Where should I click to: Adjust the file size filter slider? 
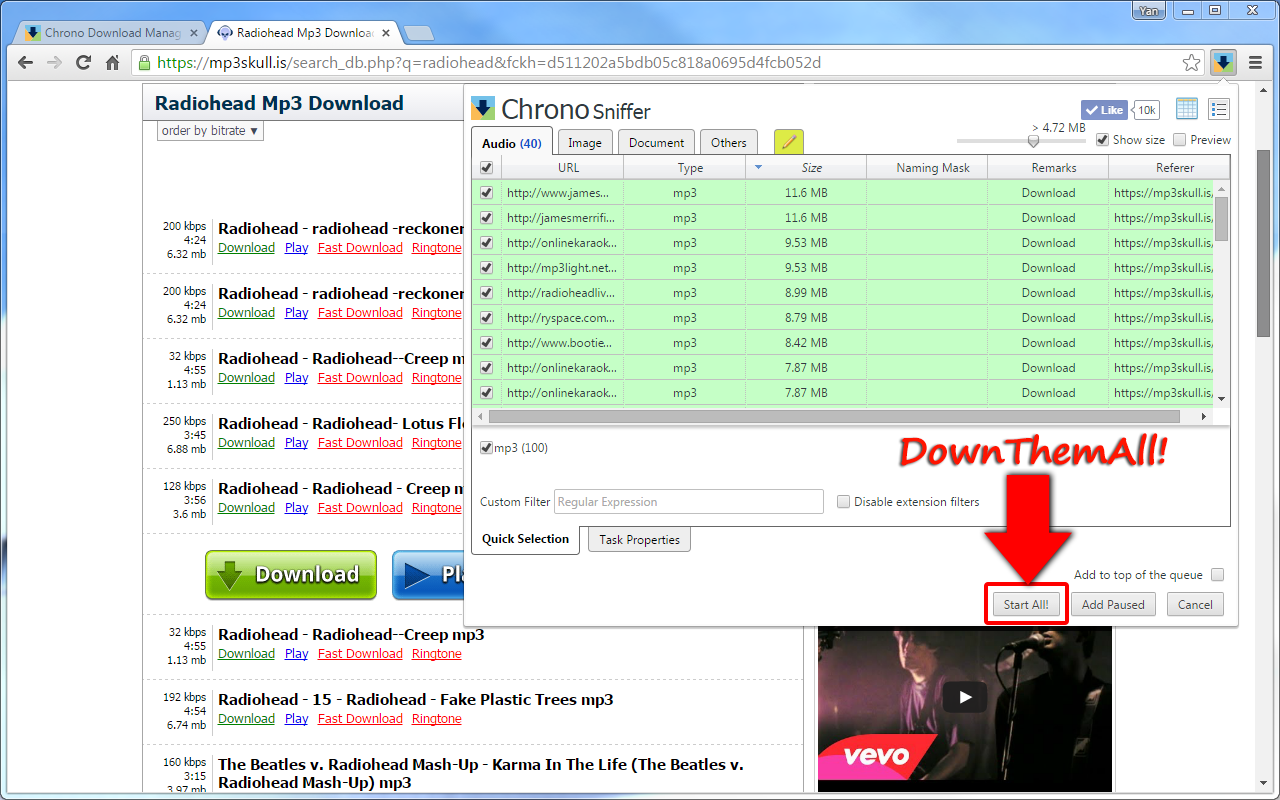[1033, 141]
